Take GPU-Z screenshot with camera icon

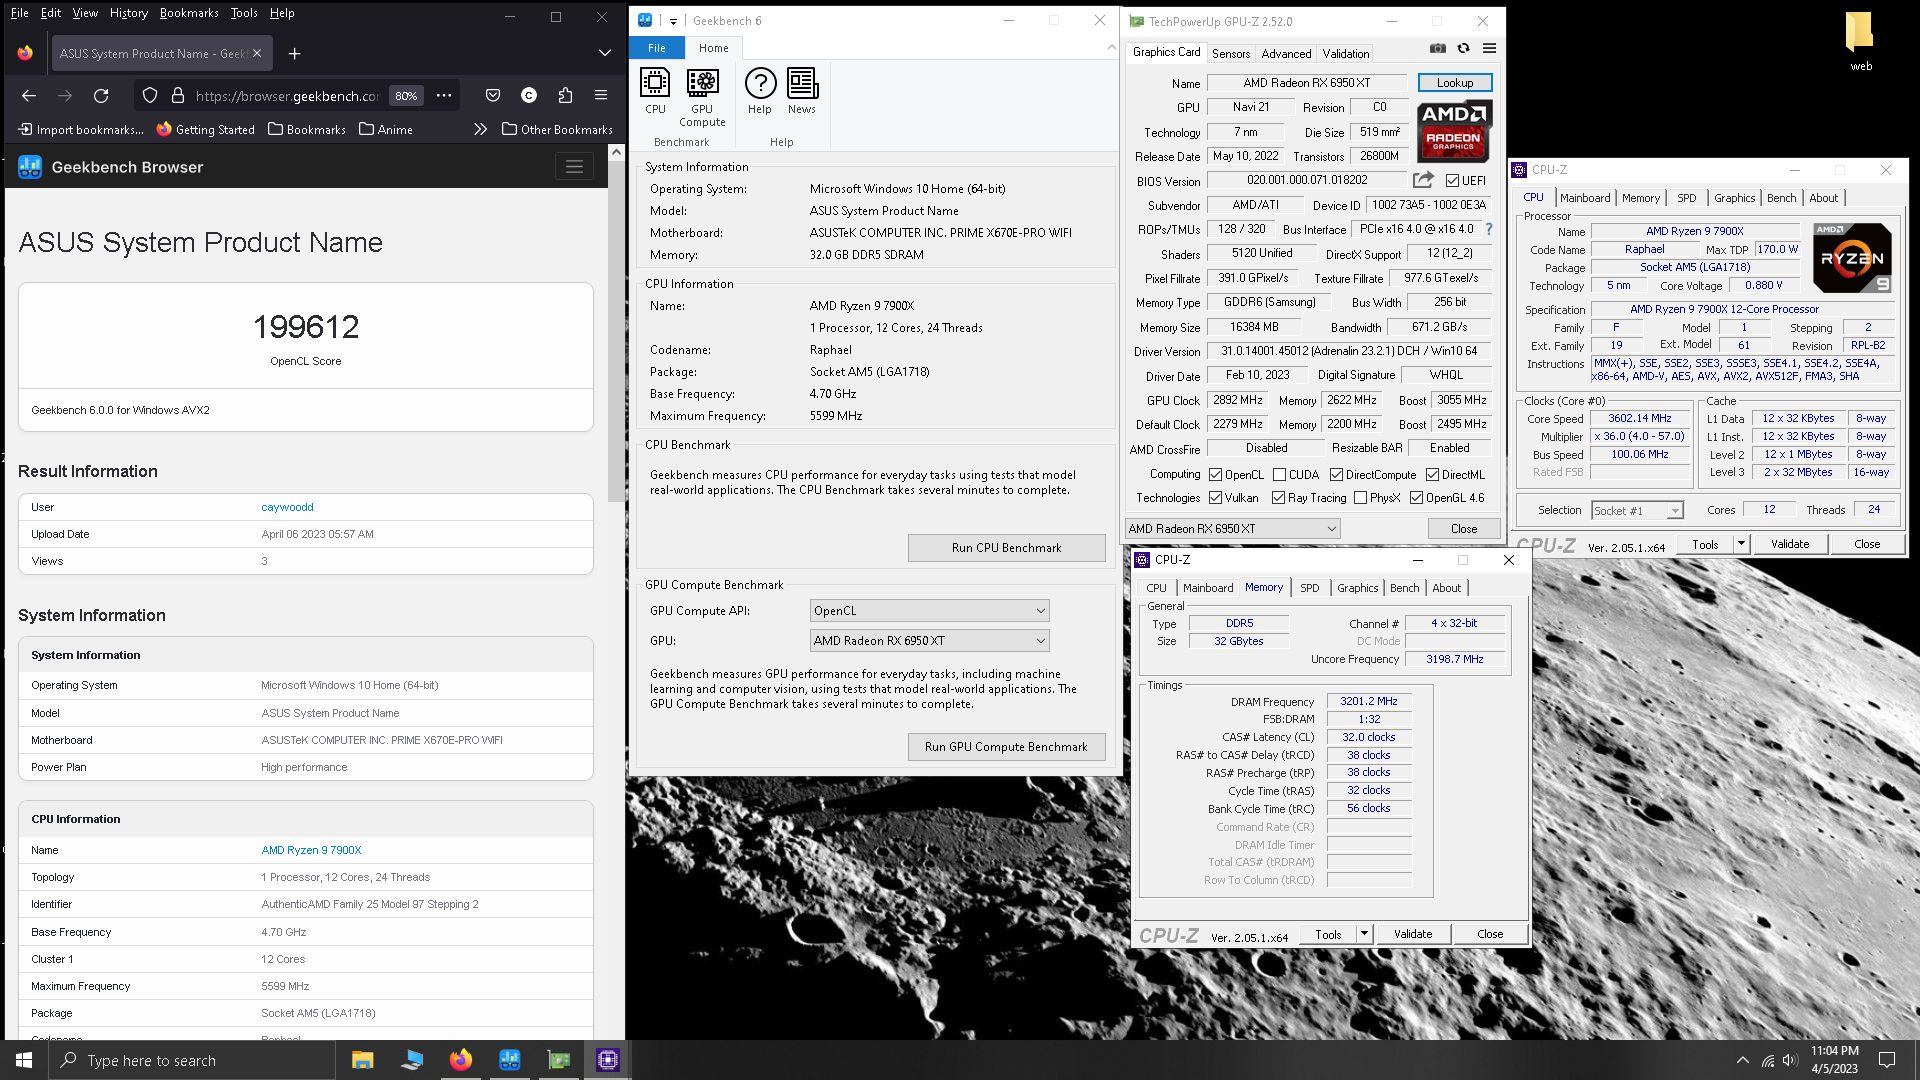click(1437, 48)
